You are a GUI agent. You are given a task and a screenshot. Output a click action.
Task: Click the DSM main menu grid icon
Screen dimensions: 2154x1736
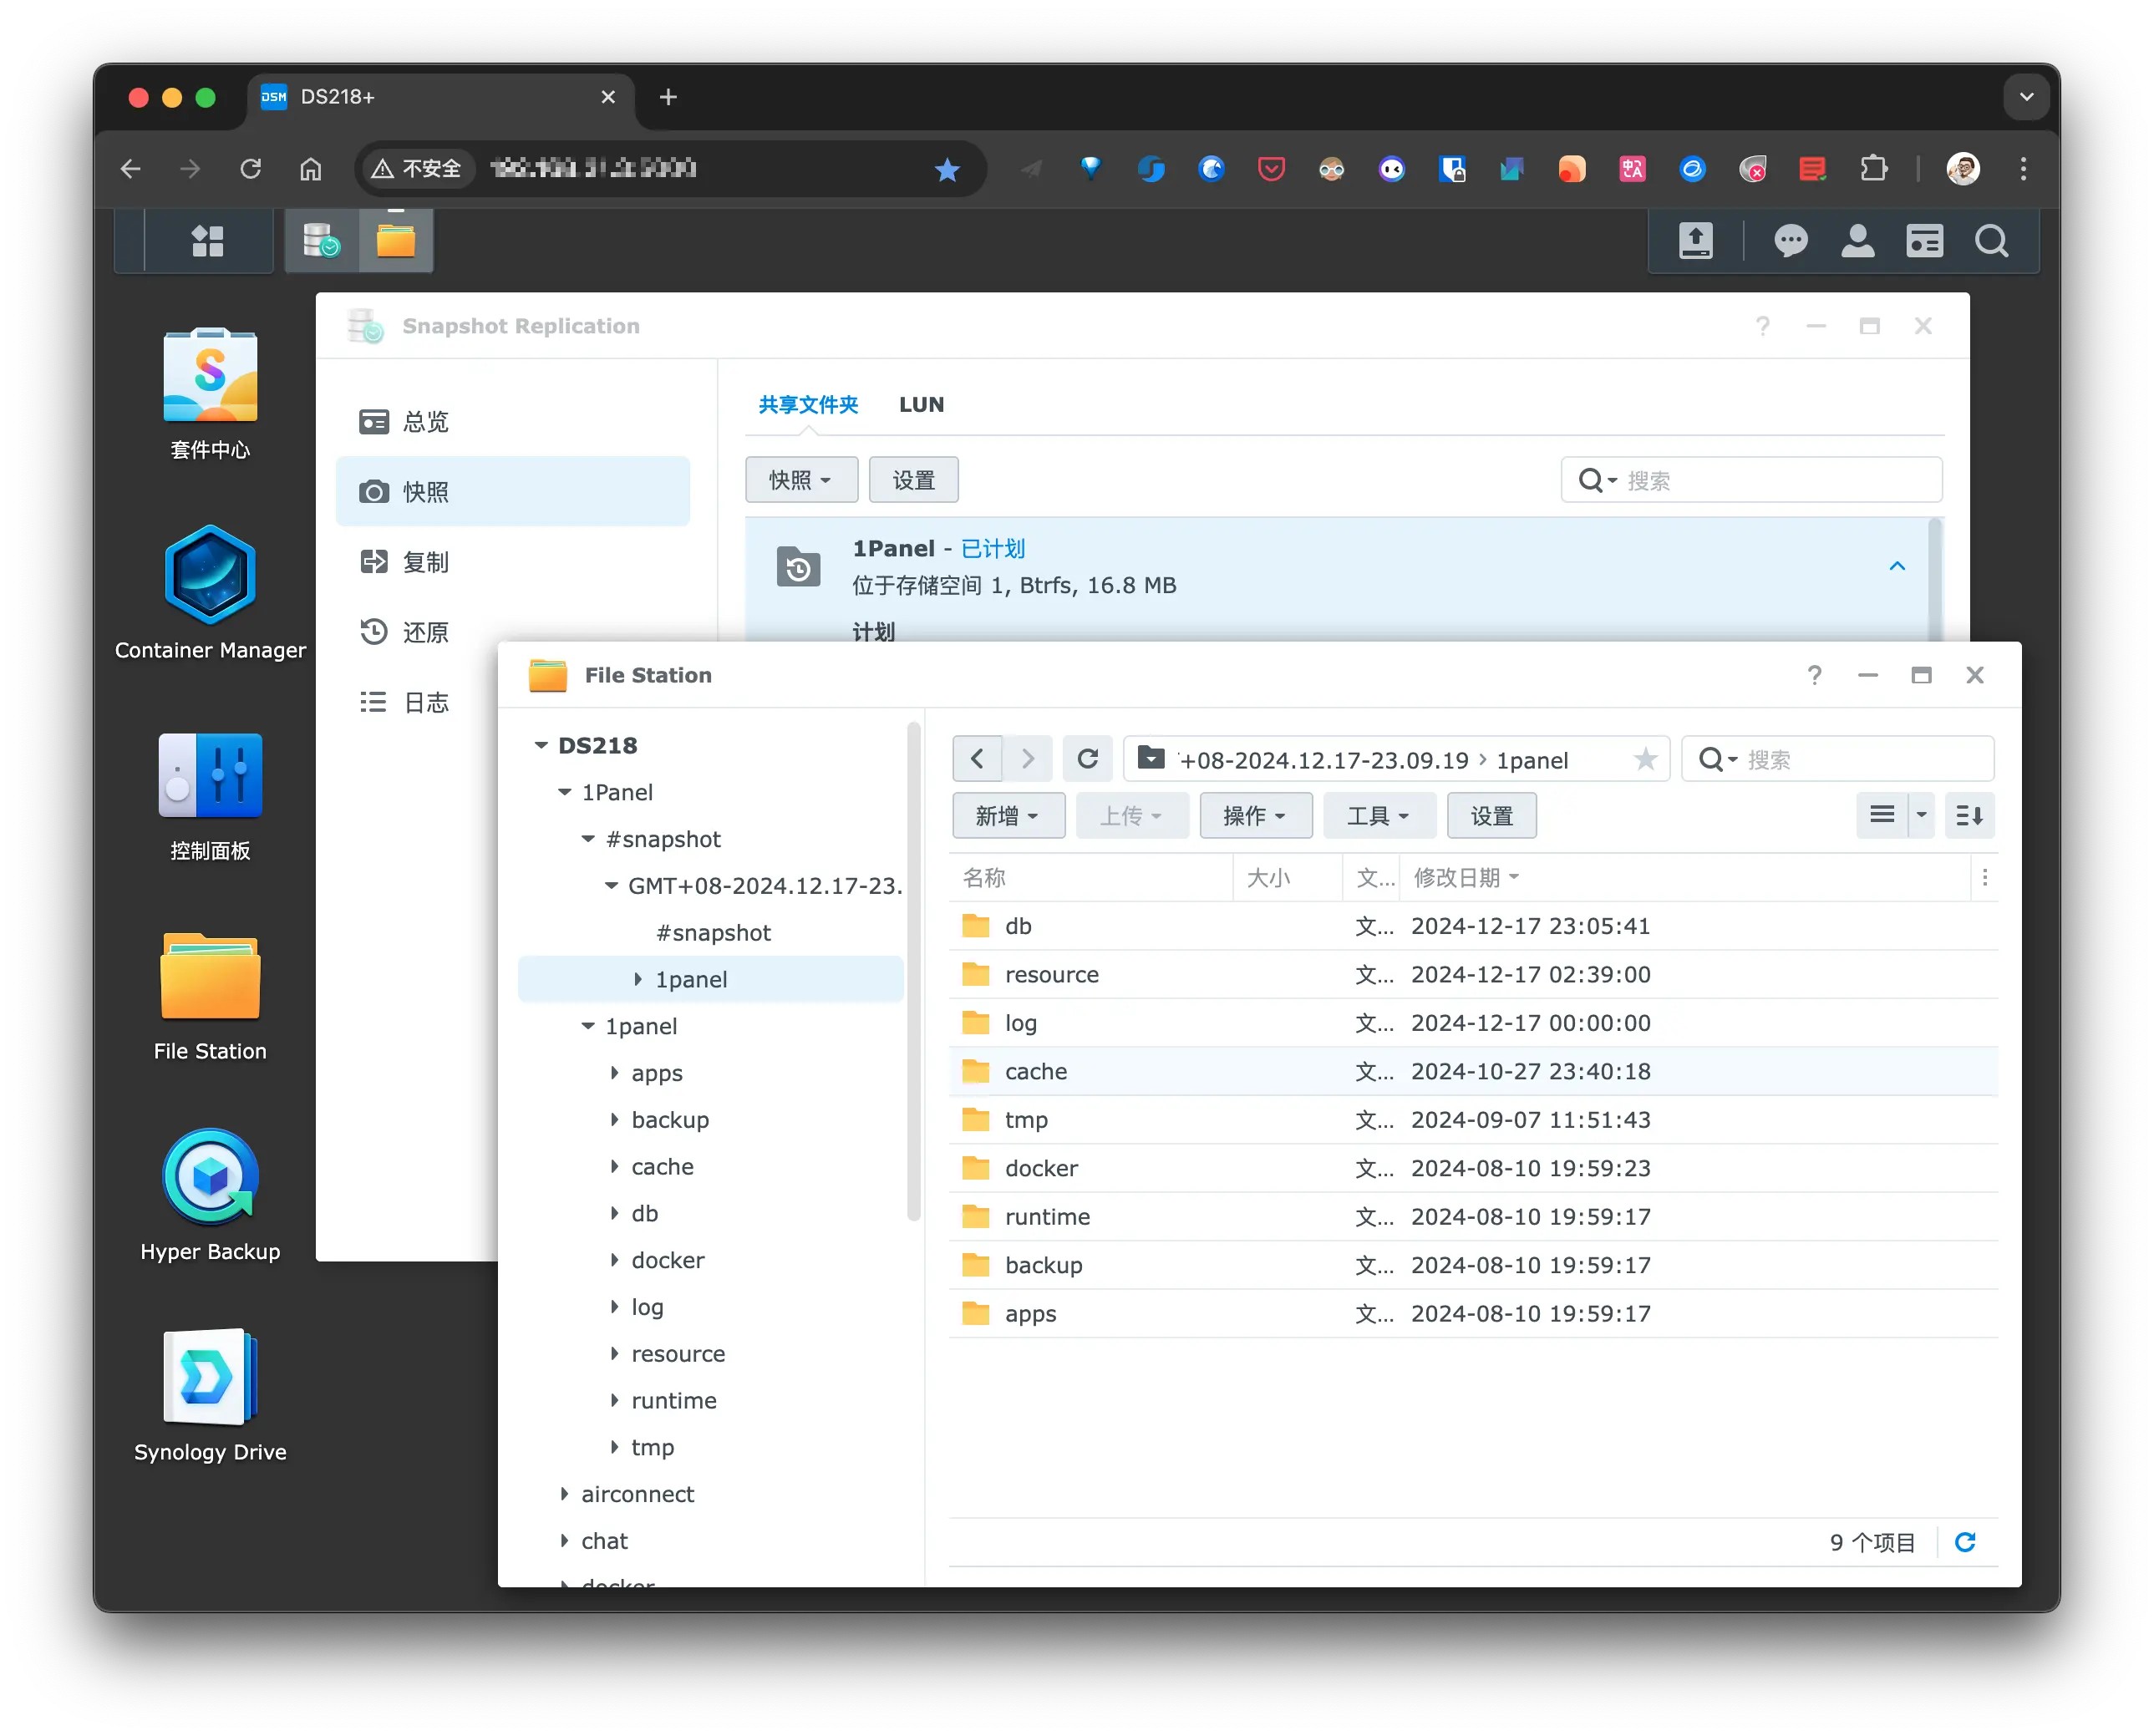[208, 241]
